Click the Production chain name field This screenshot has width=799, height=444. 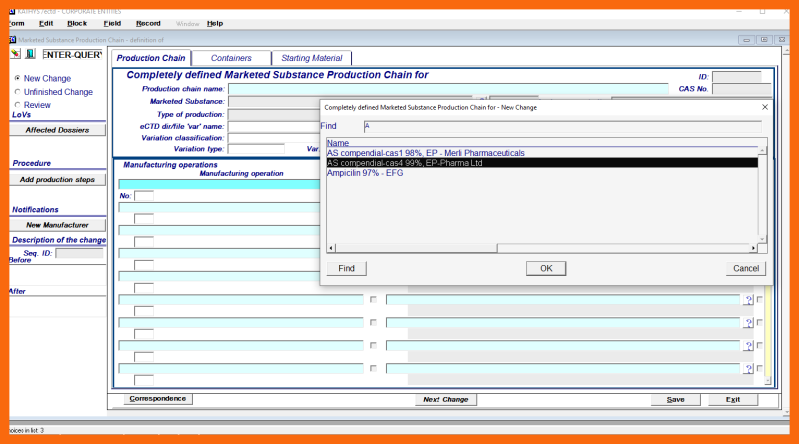(448, 89)
